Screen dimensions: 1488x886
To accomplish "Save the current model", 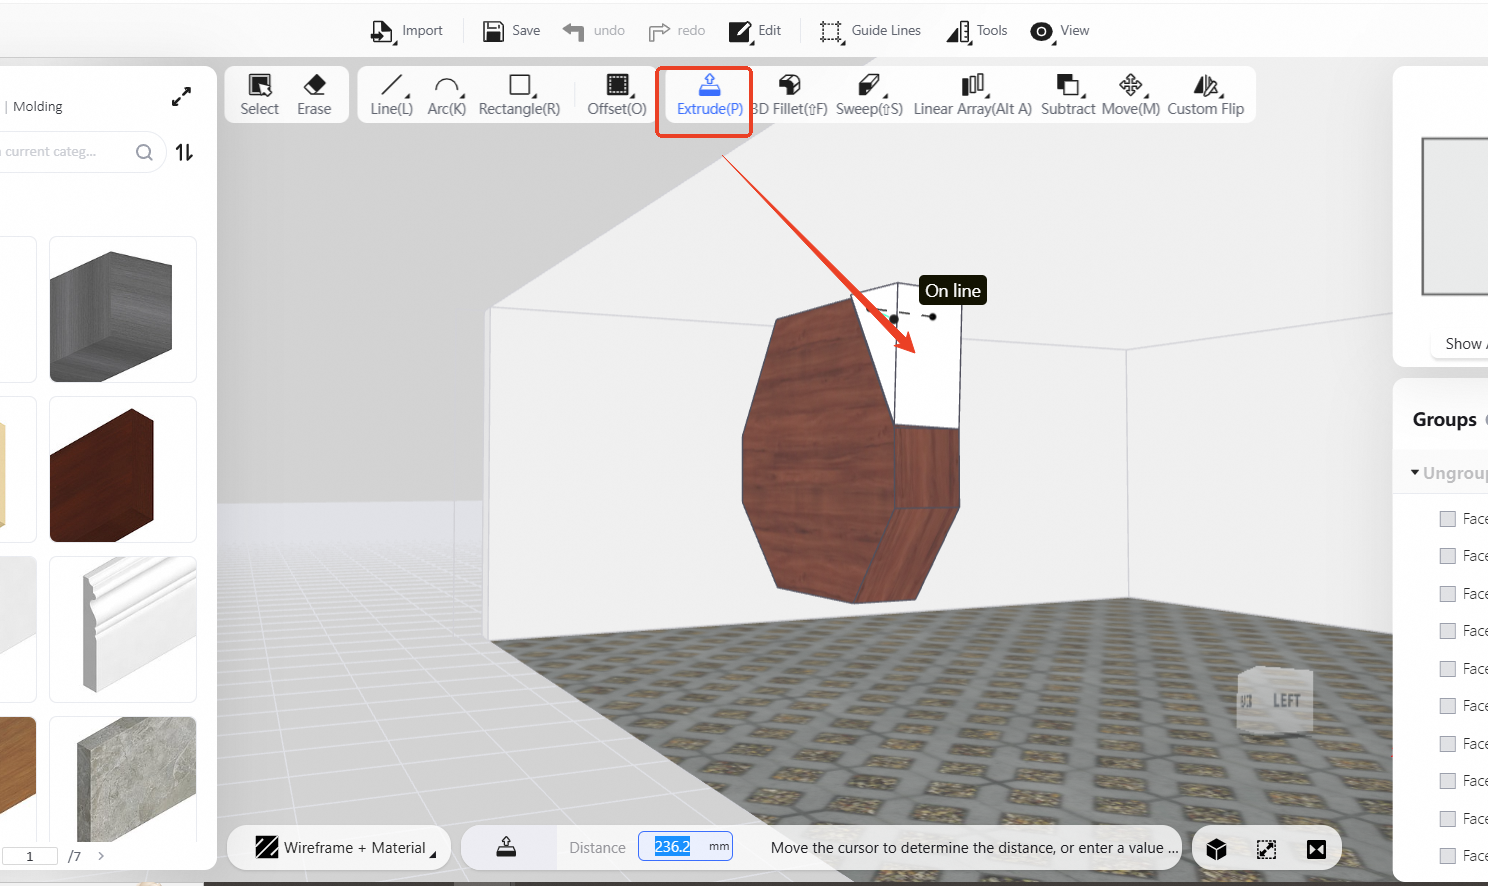I will (x=511, y=31).
